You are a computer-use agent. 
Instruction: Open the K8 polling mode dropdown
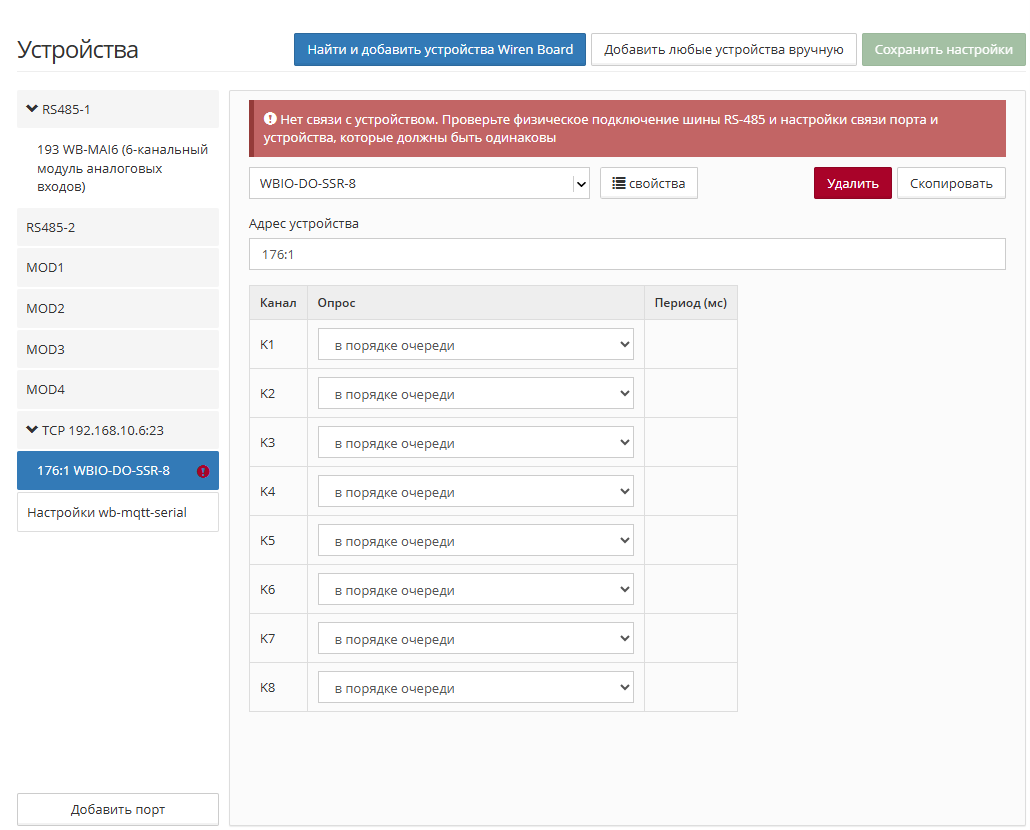[476, 688]
